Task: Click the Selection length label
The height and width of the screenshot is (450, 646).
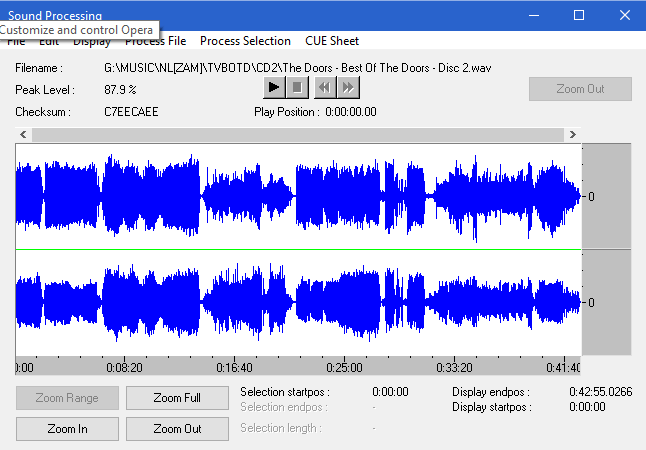Action: (281, 428)
